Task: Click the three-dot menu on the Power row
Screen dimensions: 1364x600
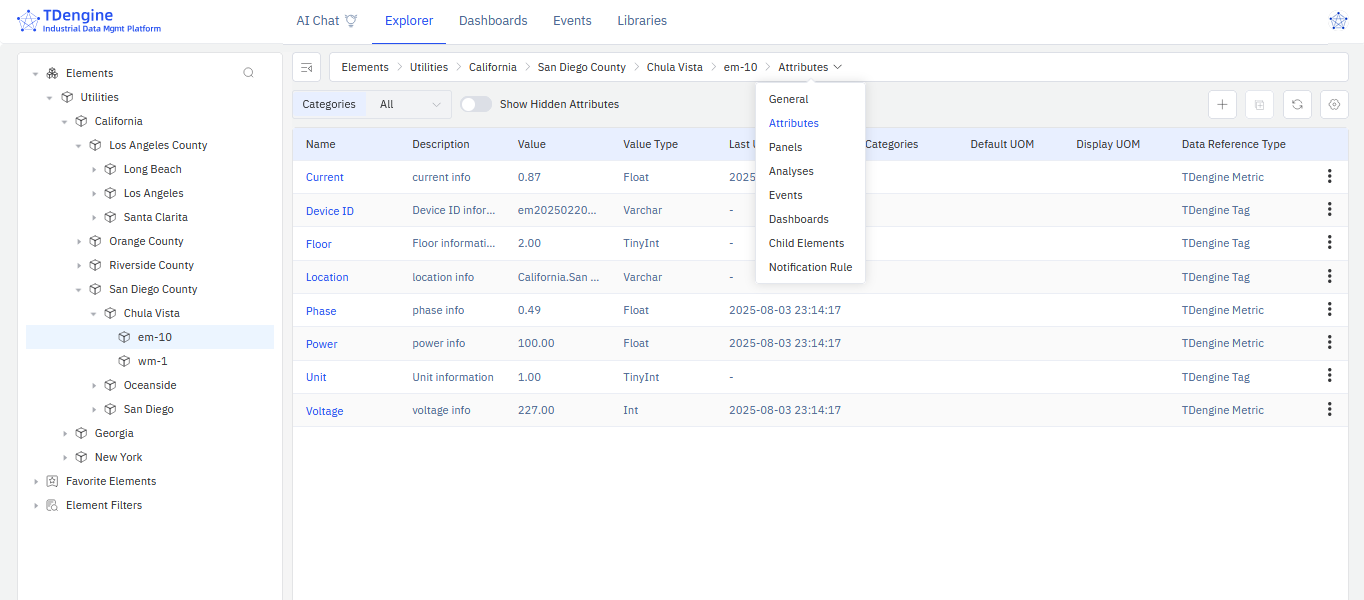Action: click(x=1329, y=342)
